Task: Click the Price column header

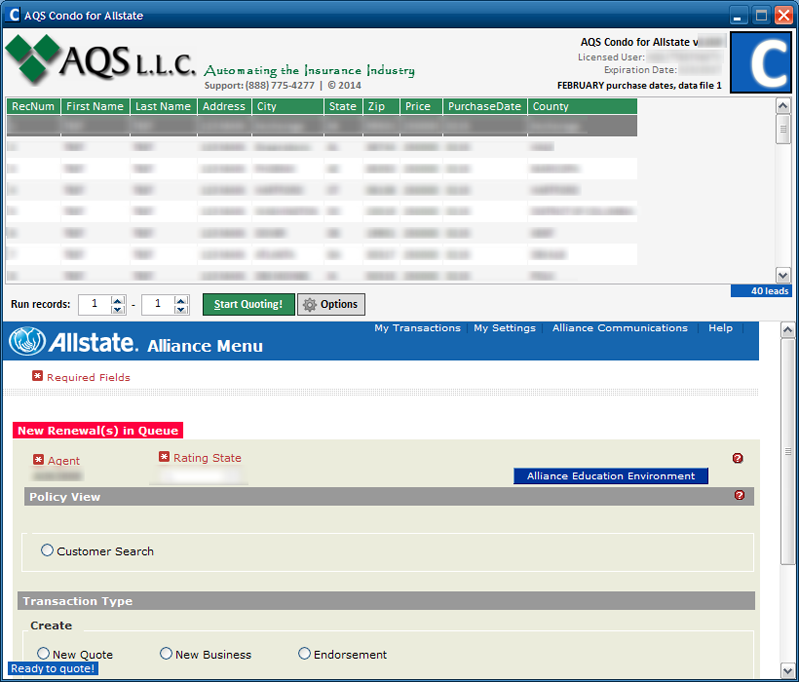Action: click(421, 106)
